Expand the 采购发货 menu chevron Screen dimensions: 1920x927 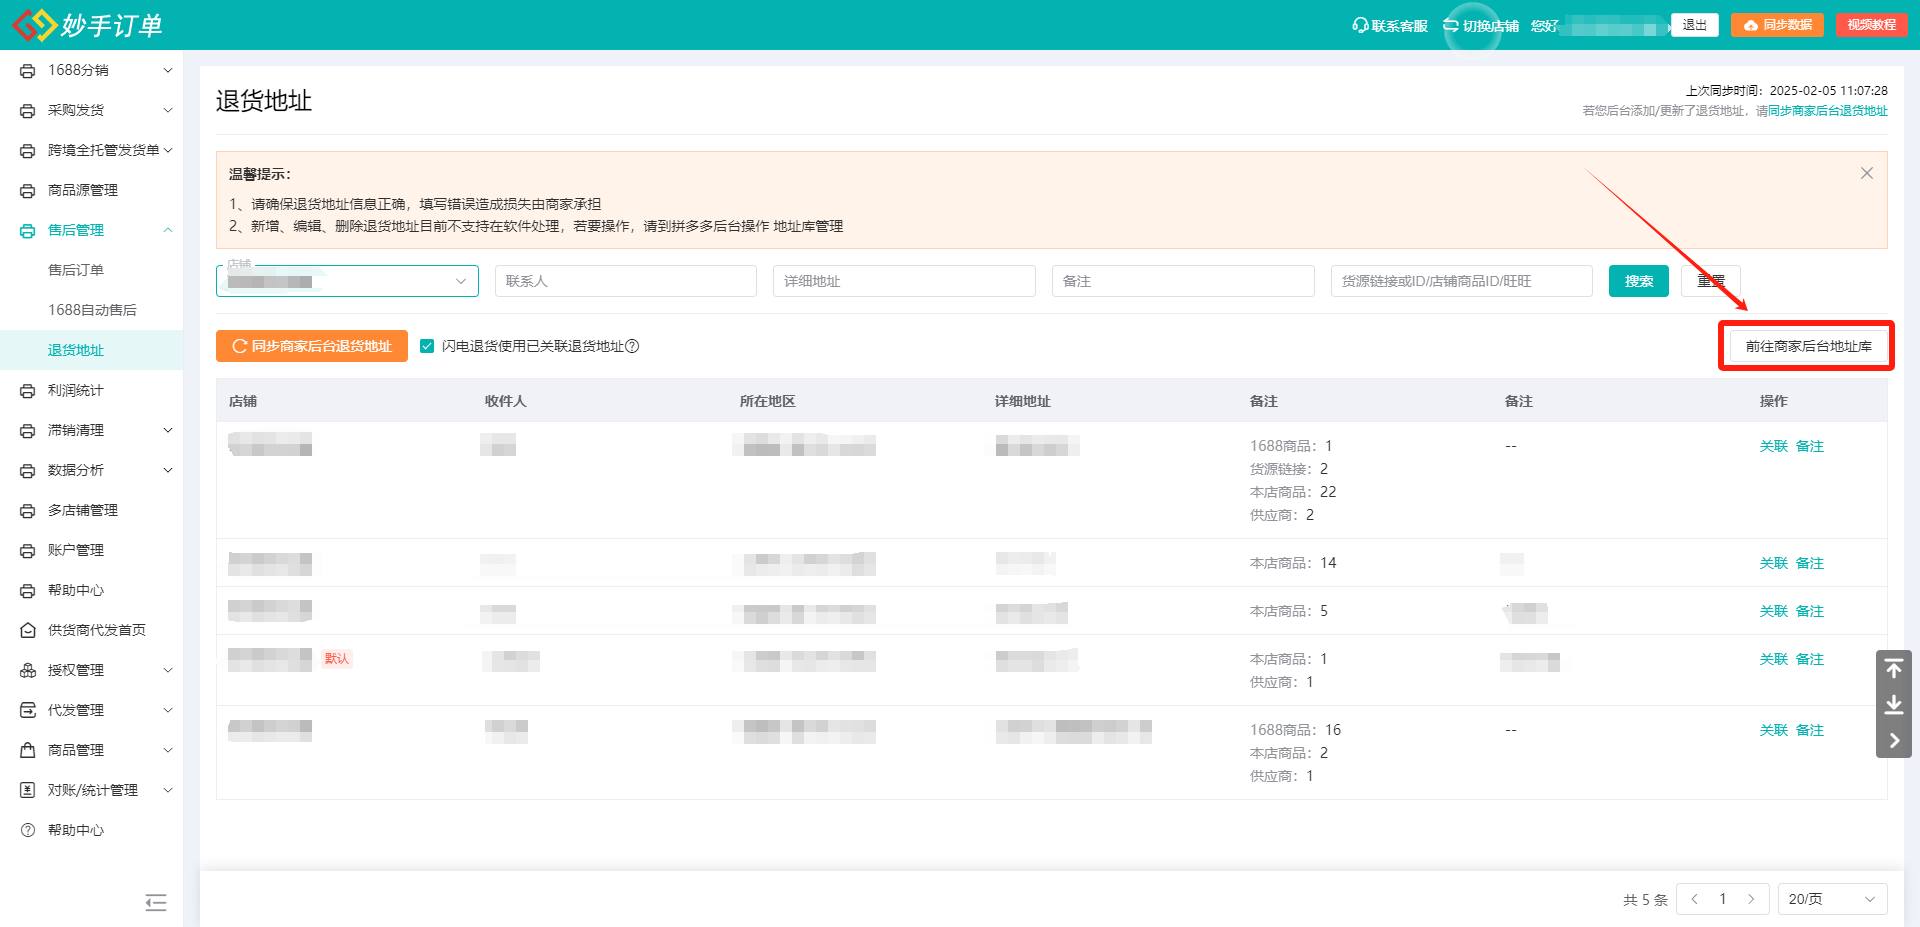click(168, 110)
